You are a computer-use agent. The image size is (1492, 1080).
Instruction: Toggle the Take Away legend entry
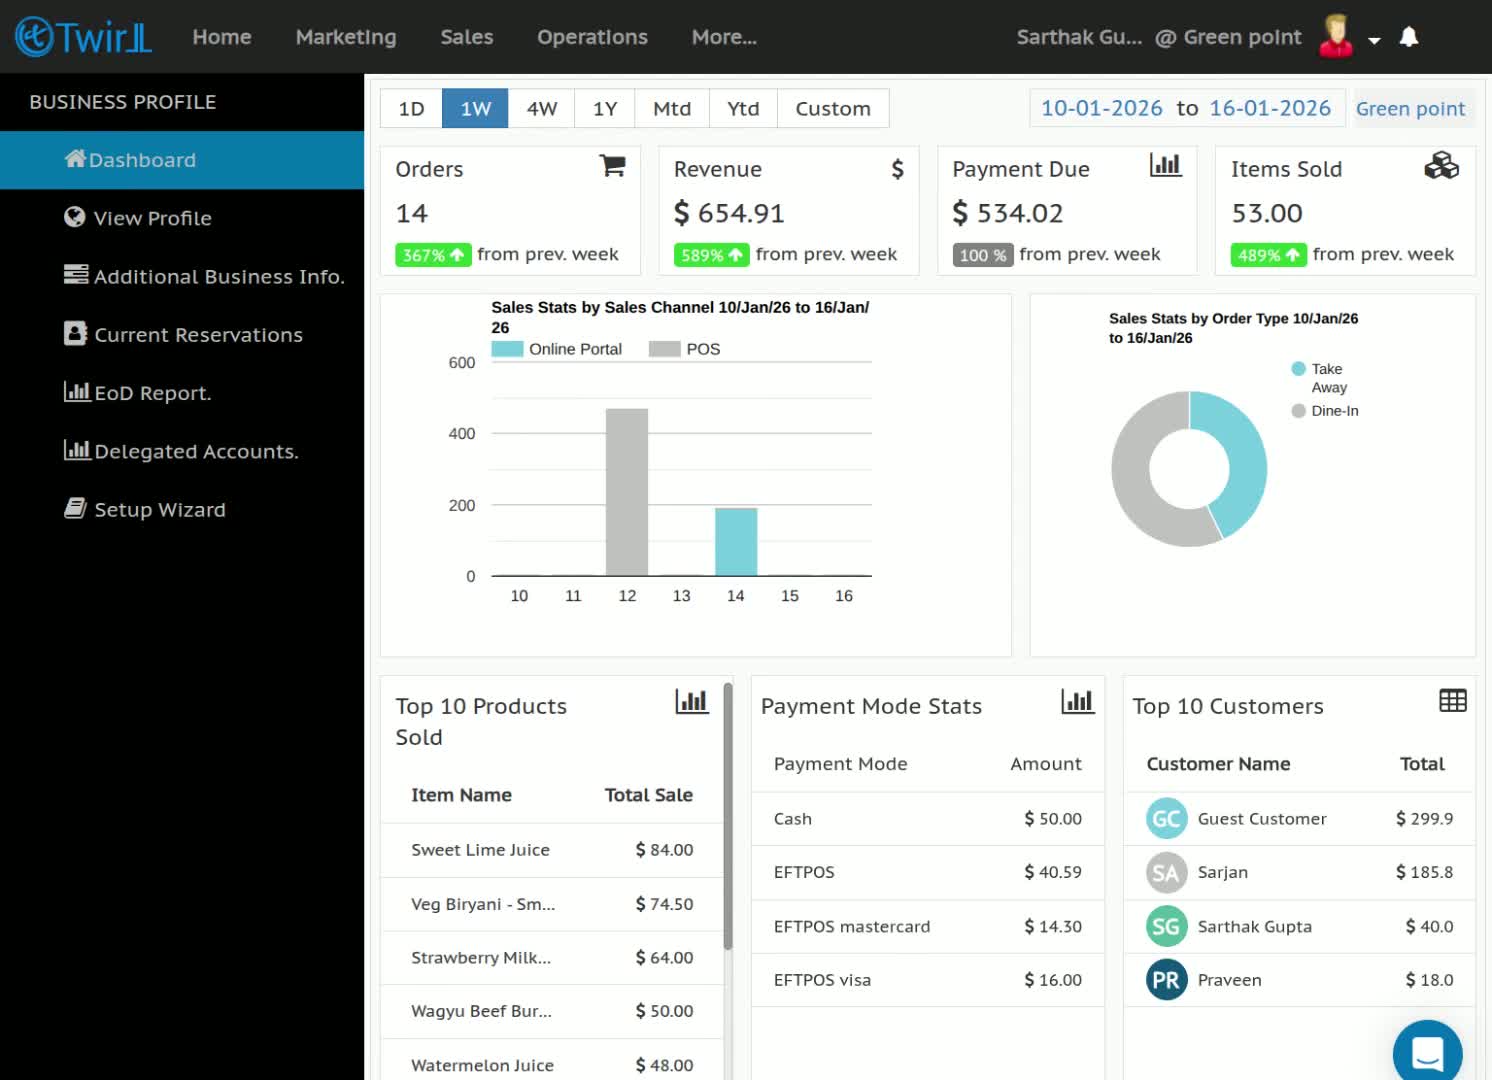pos(1320,378)
